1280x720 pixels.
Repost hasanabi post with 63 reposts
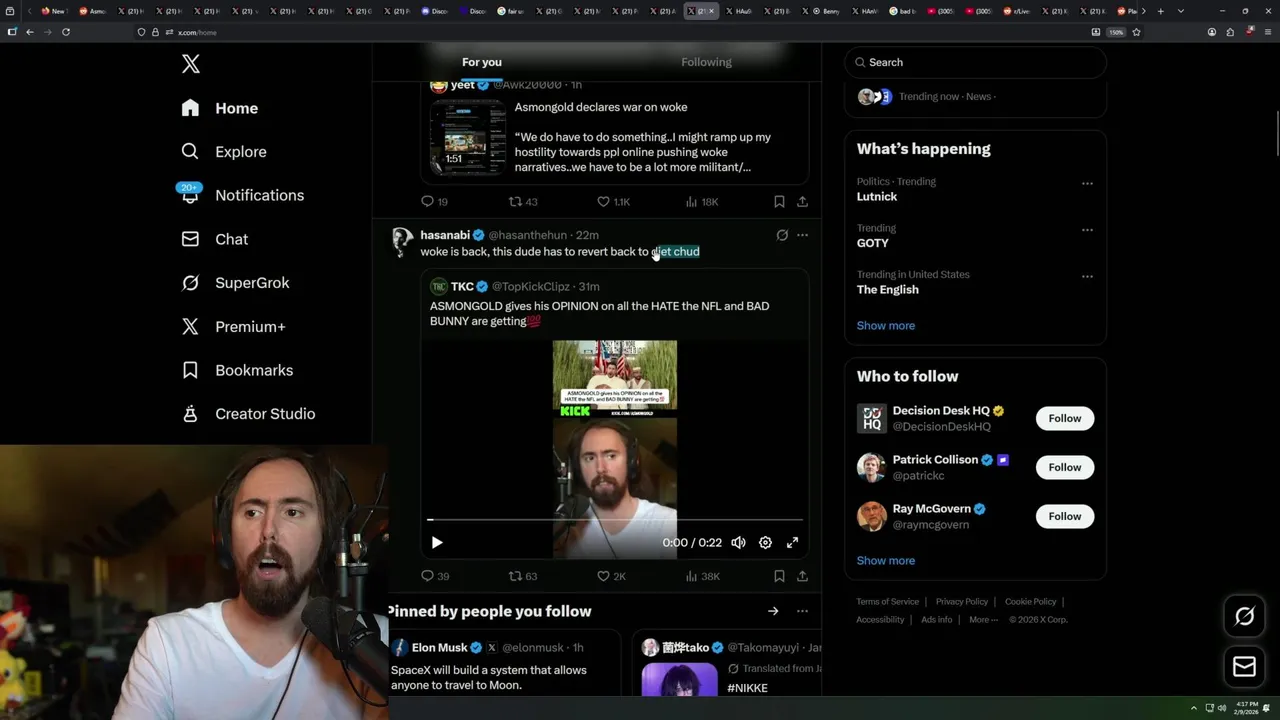click(523, 576)
